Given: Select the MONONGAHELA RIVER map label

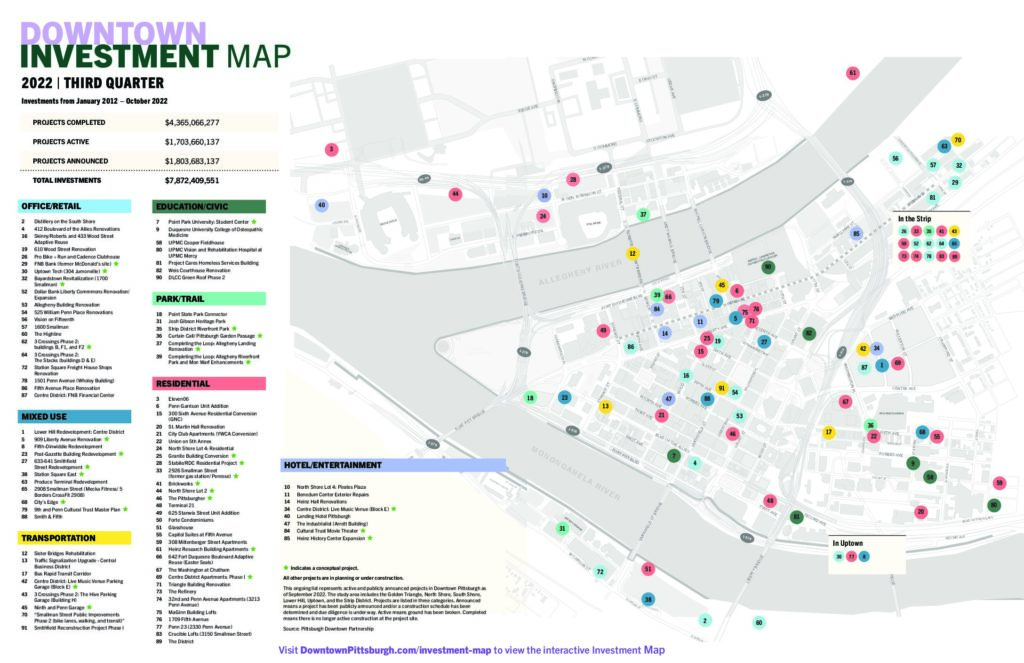Looking at the screenshot, I should click(x=575, y=473).
